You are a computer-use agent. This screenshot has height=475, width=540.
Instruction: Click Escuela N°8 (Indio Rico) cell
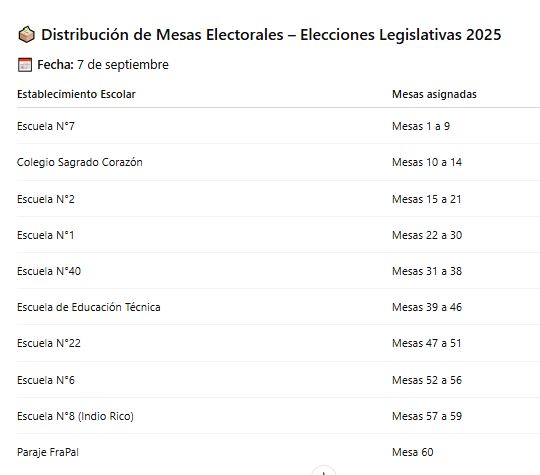[75, 416]
